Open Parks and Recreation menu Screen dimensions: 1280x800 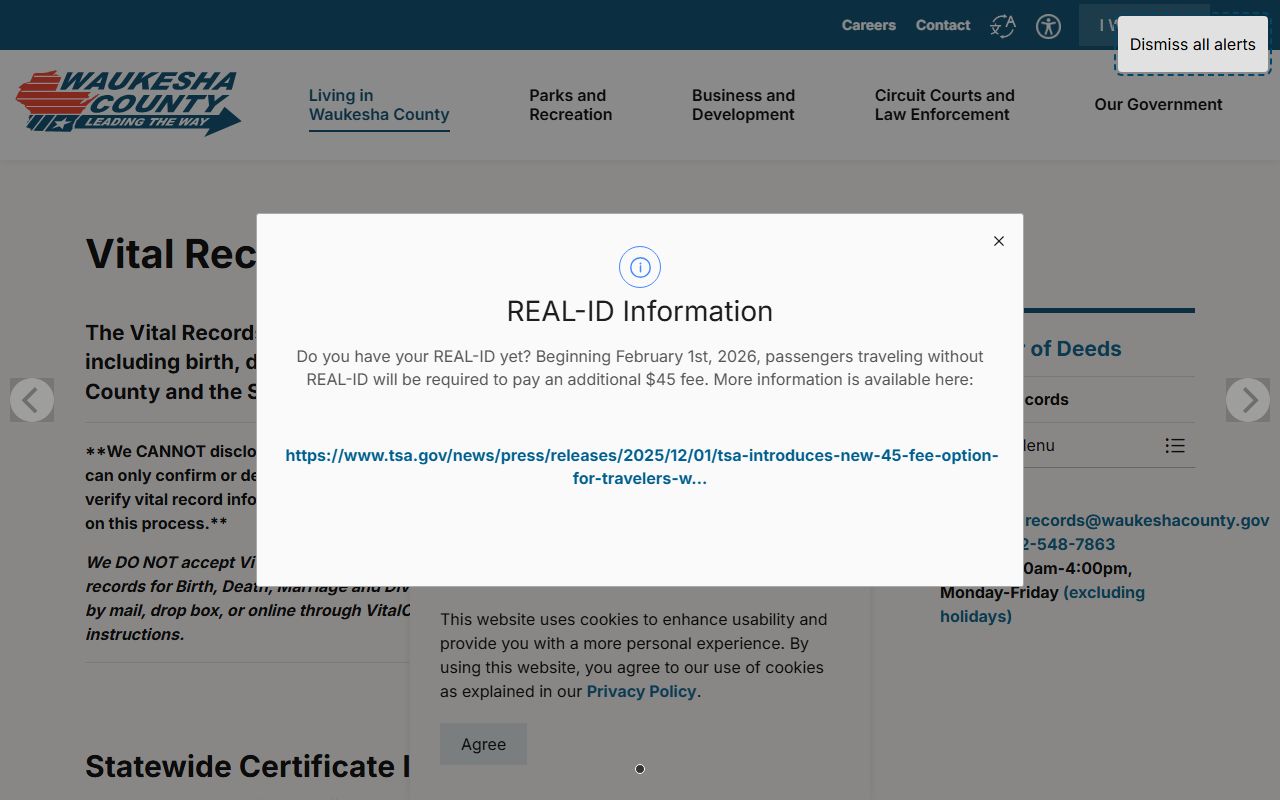[570, 105]
